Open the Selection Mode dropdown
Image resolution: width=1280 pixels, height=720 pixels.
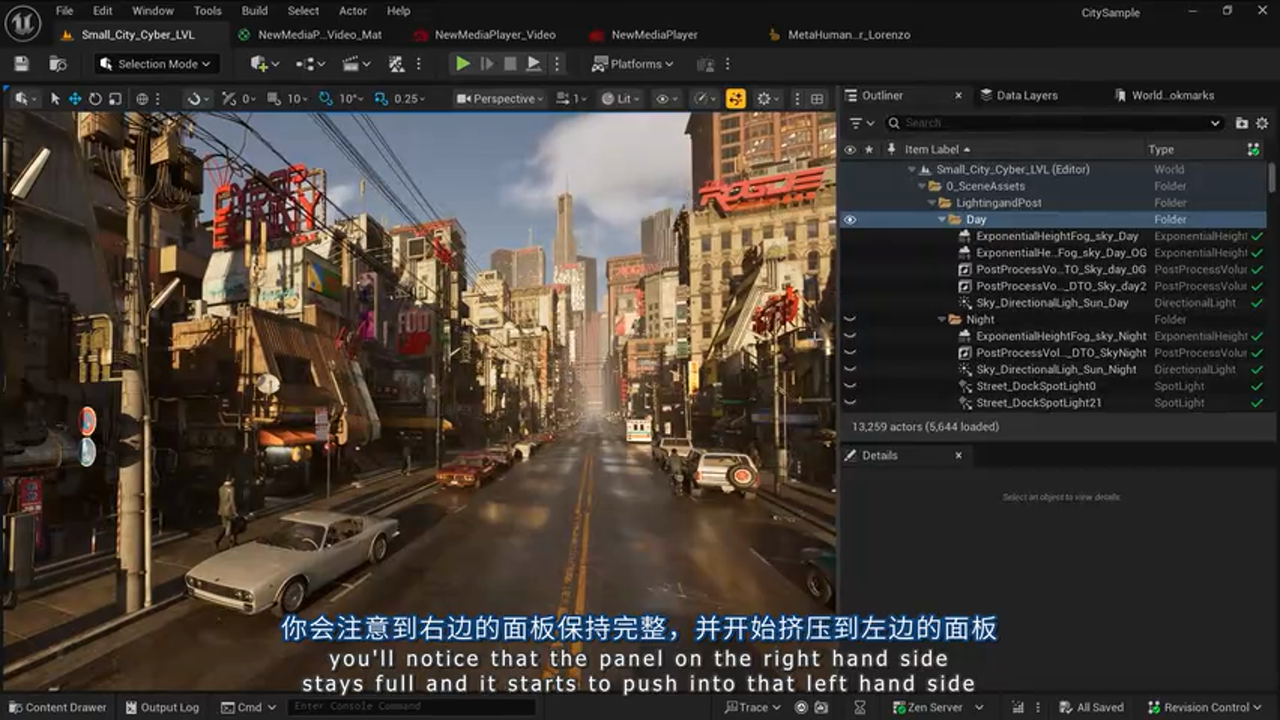pyautogui.click(x=156, y=63)
